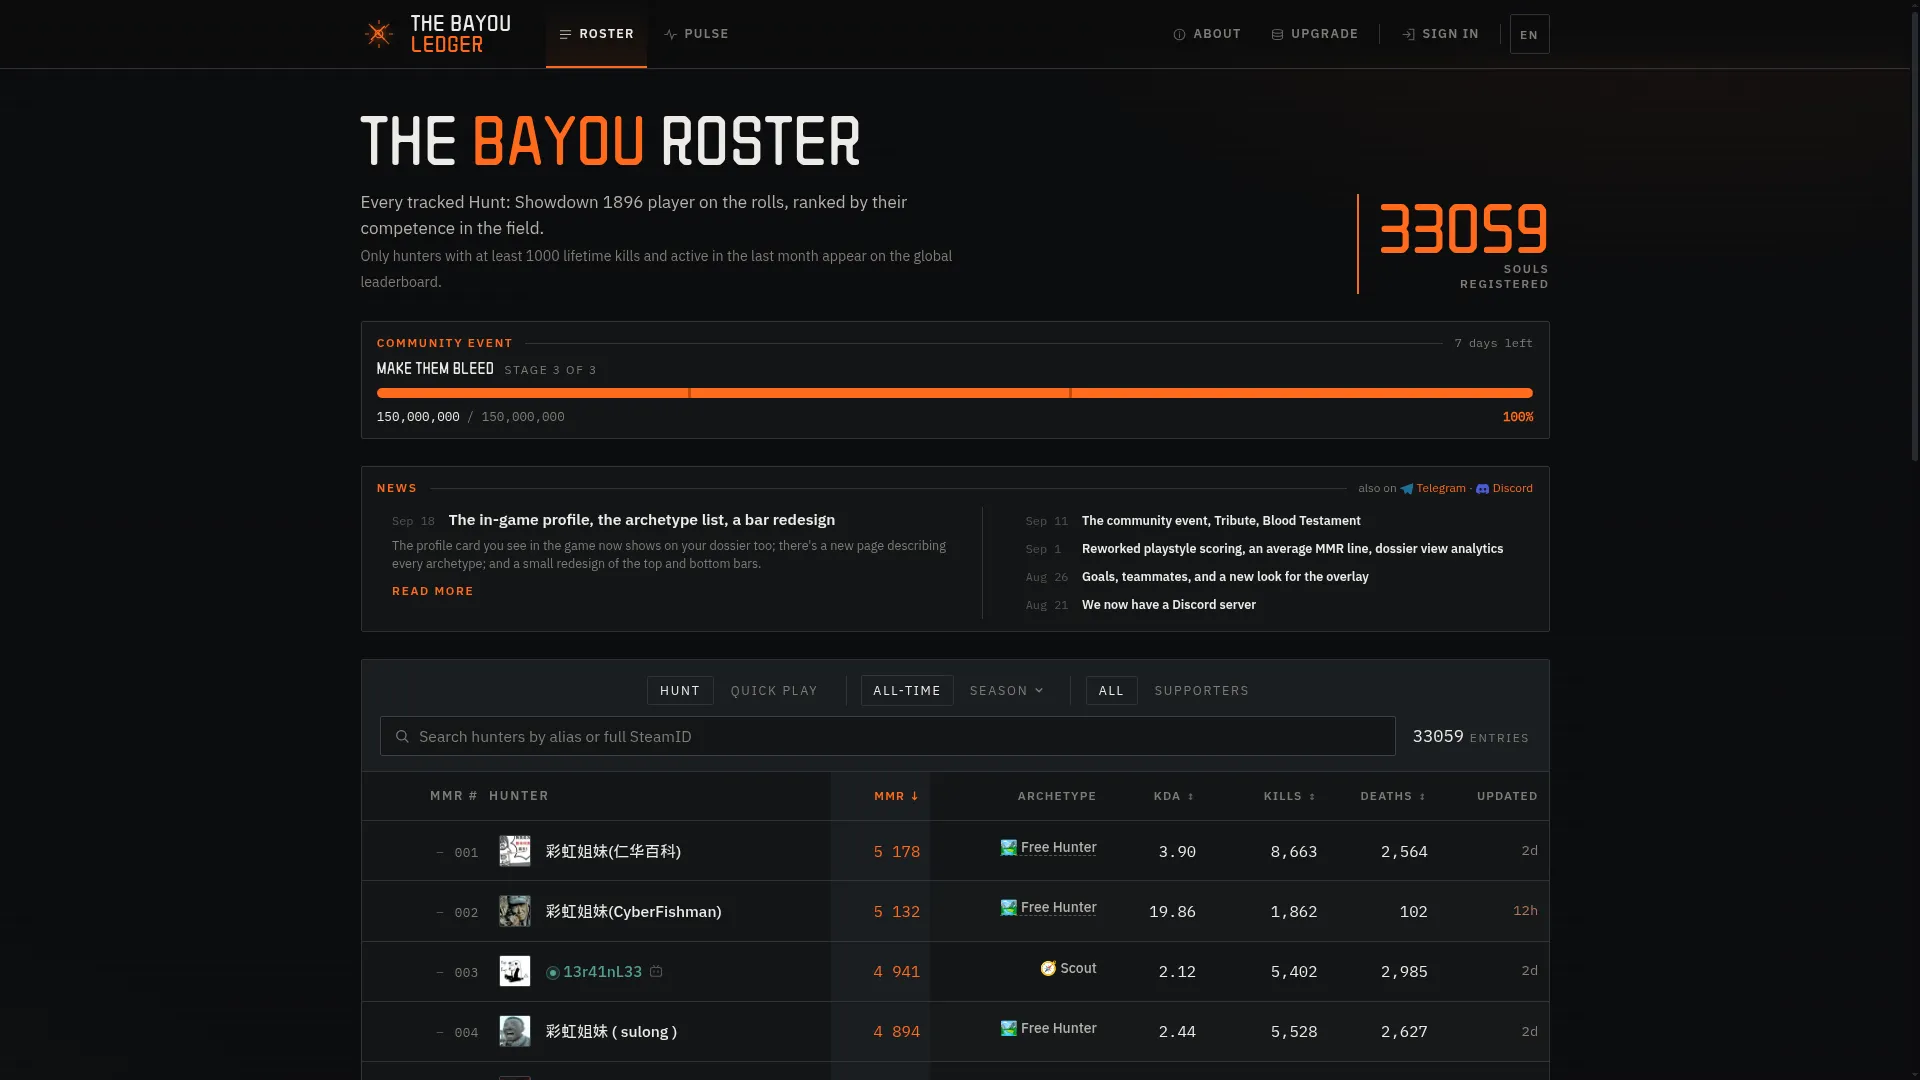This screenshot has width=1920, height=1080.
Task: Click deaths value 2,985
Action: pos(1404,972)
